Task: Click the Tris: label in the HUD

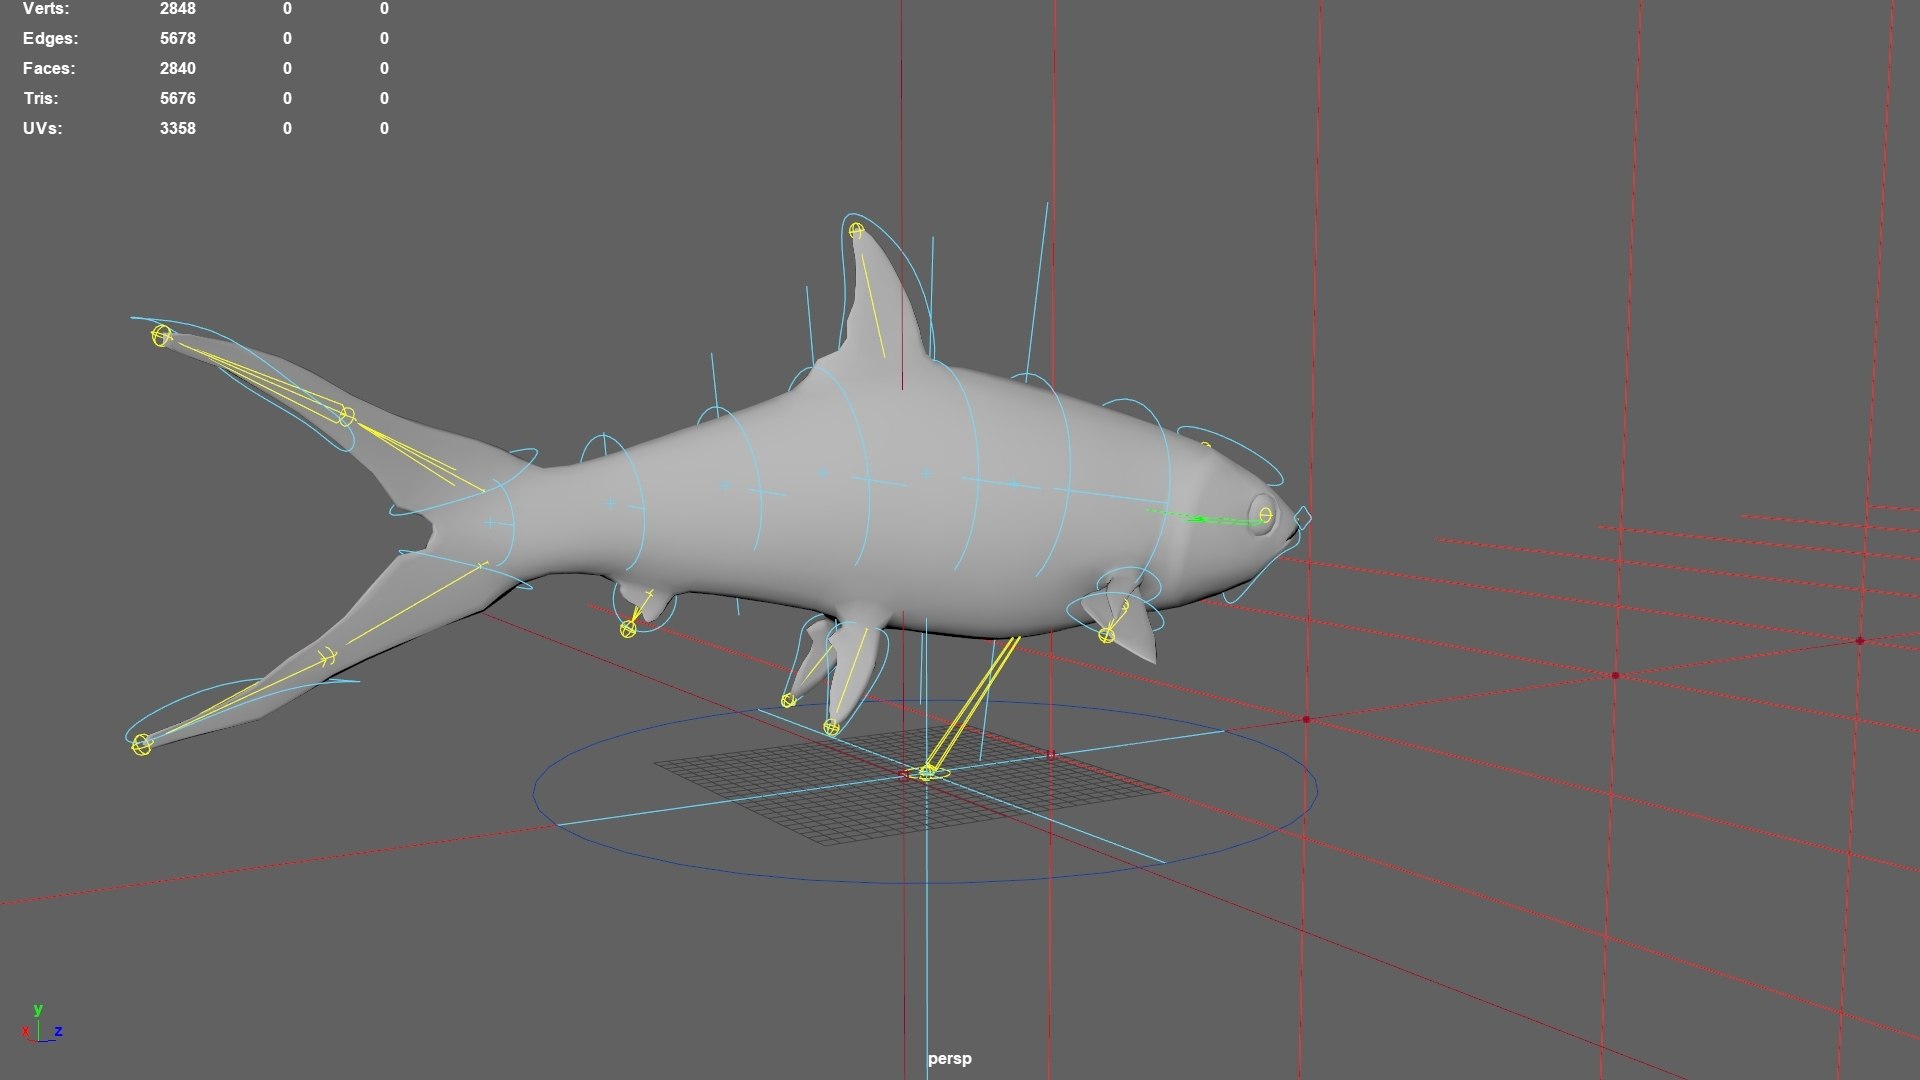Action: click(41, 98)
